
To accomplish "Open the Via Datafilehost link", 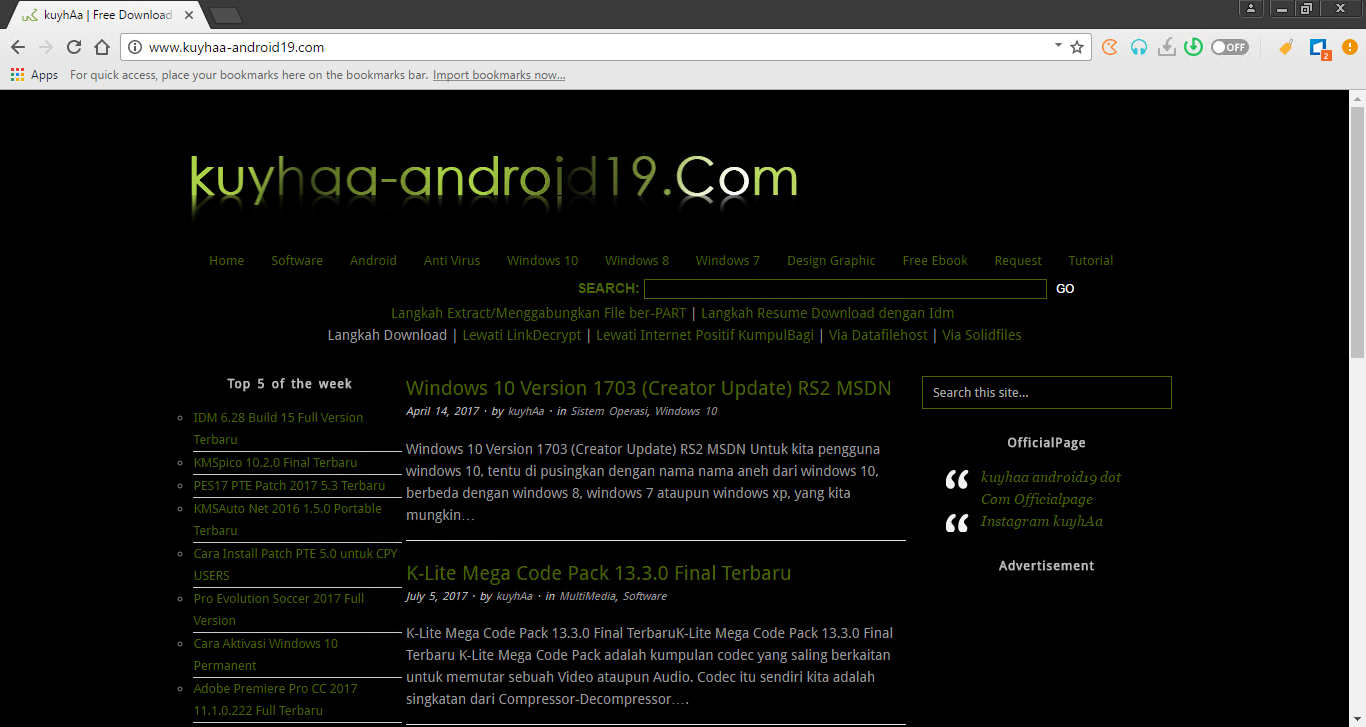I will (878, 335).
